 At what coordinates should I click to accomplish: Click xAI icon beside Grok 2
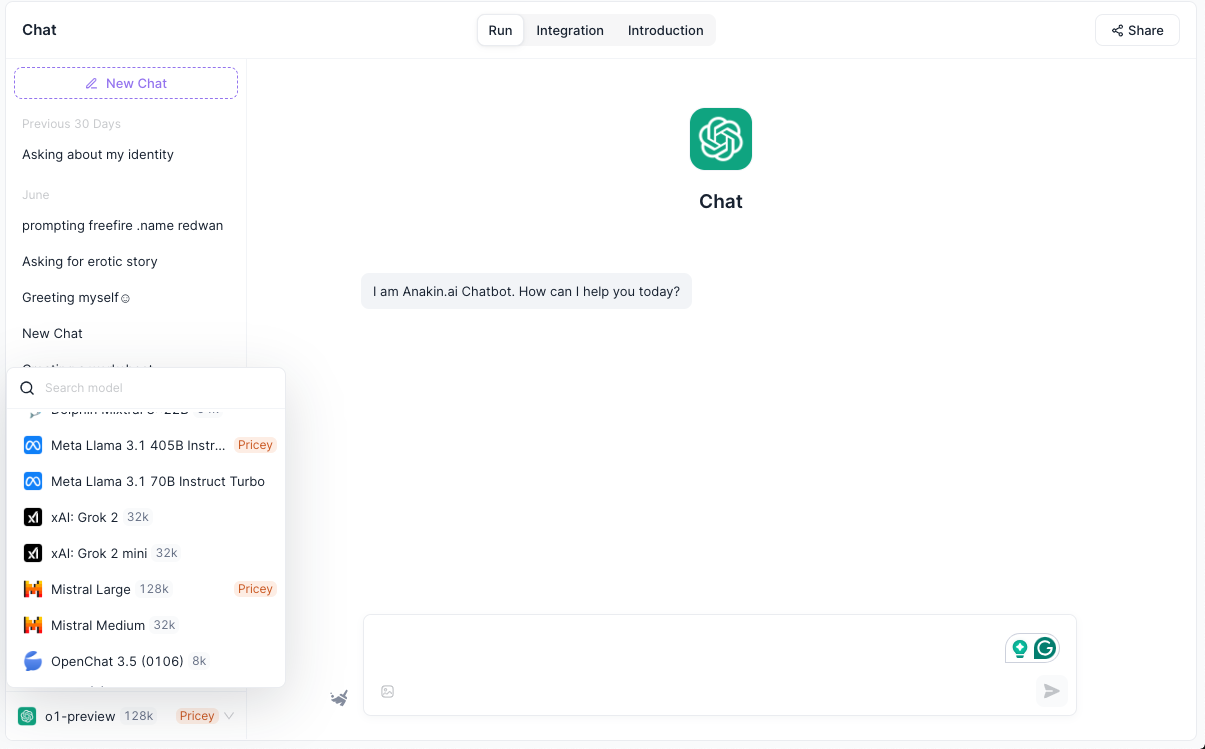pos(33,517)
